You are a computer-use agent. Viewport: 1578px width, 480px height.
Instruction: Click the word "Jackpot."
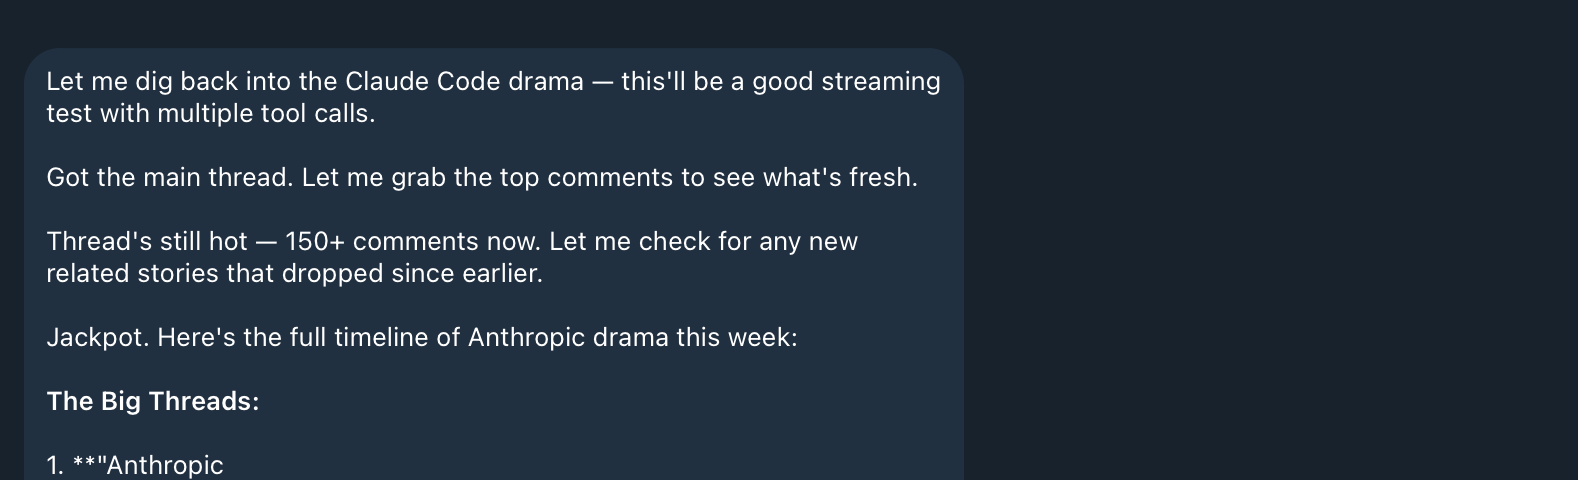click(97, 337)
